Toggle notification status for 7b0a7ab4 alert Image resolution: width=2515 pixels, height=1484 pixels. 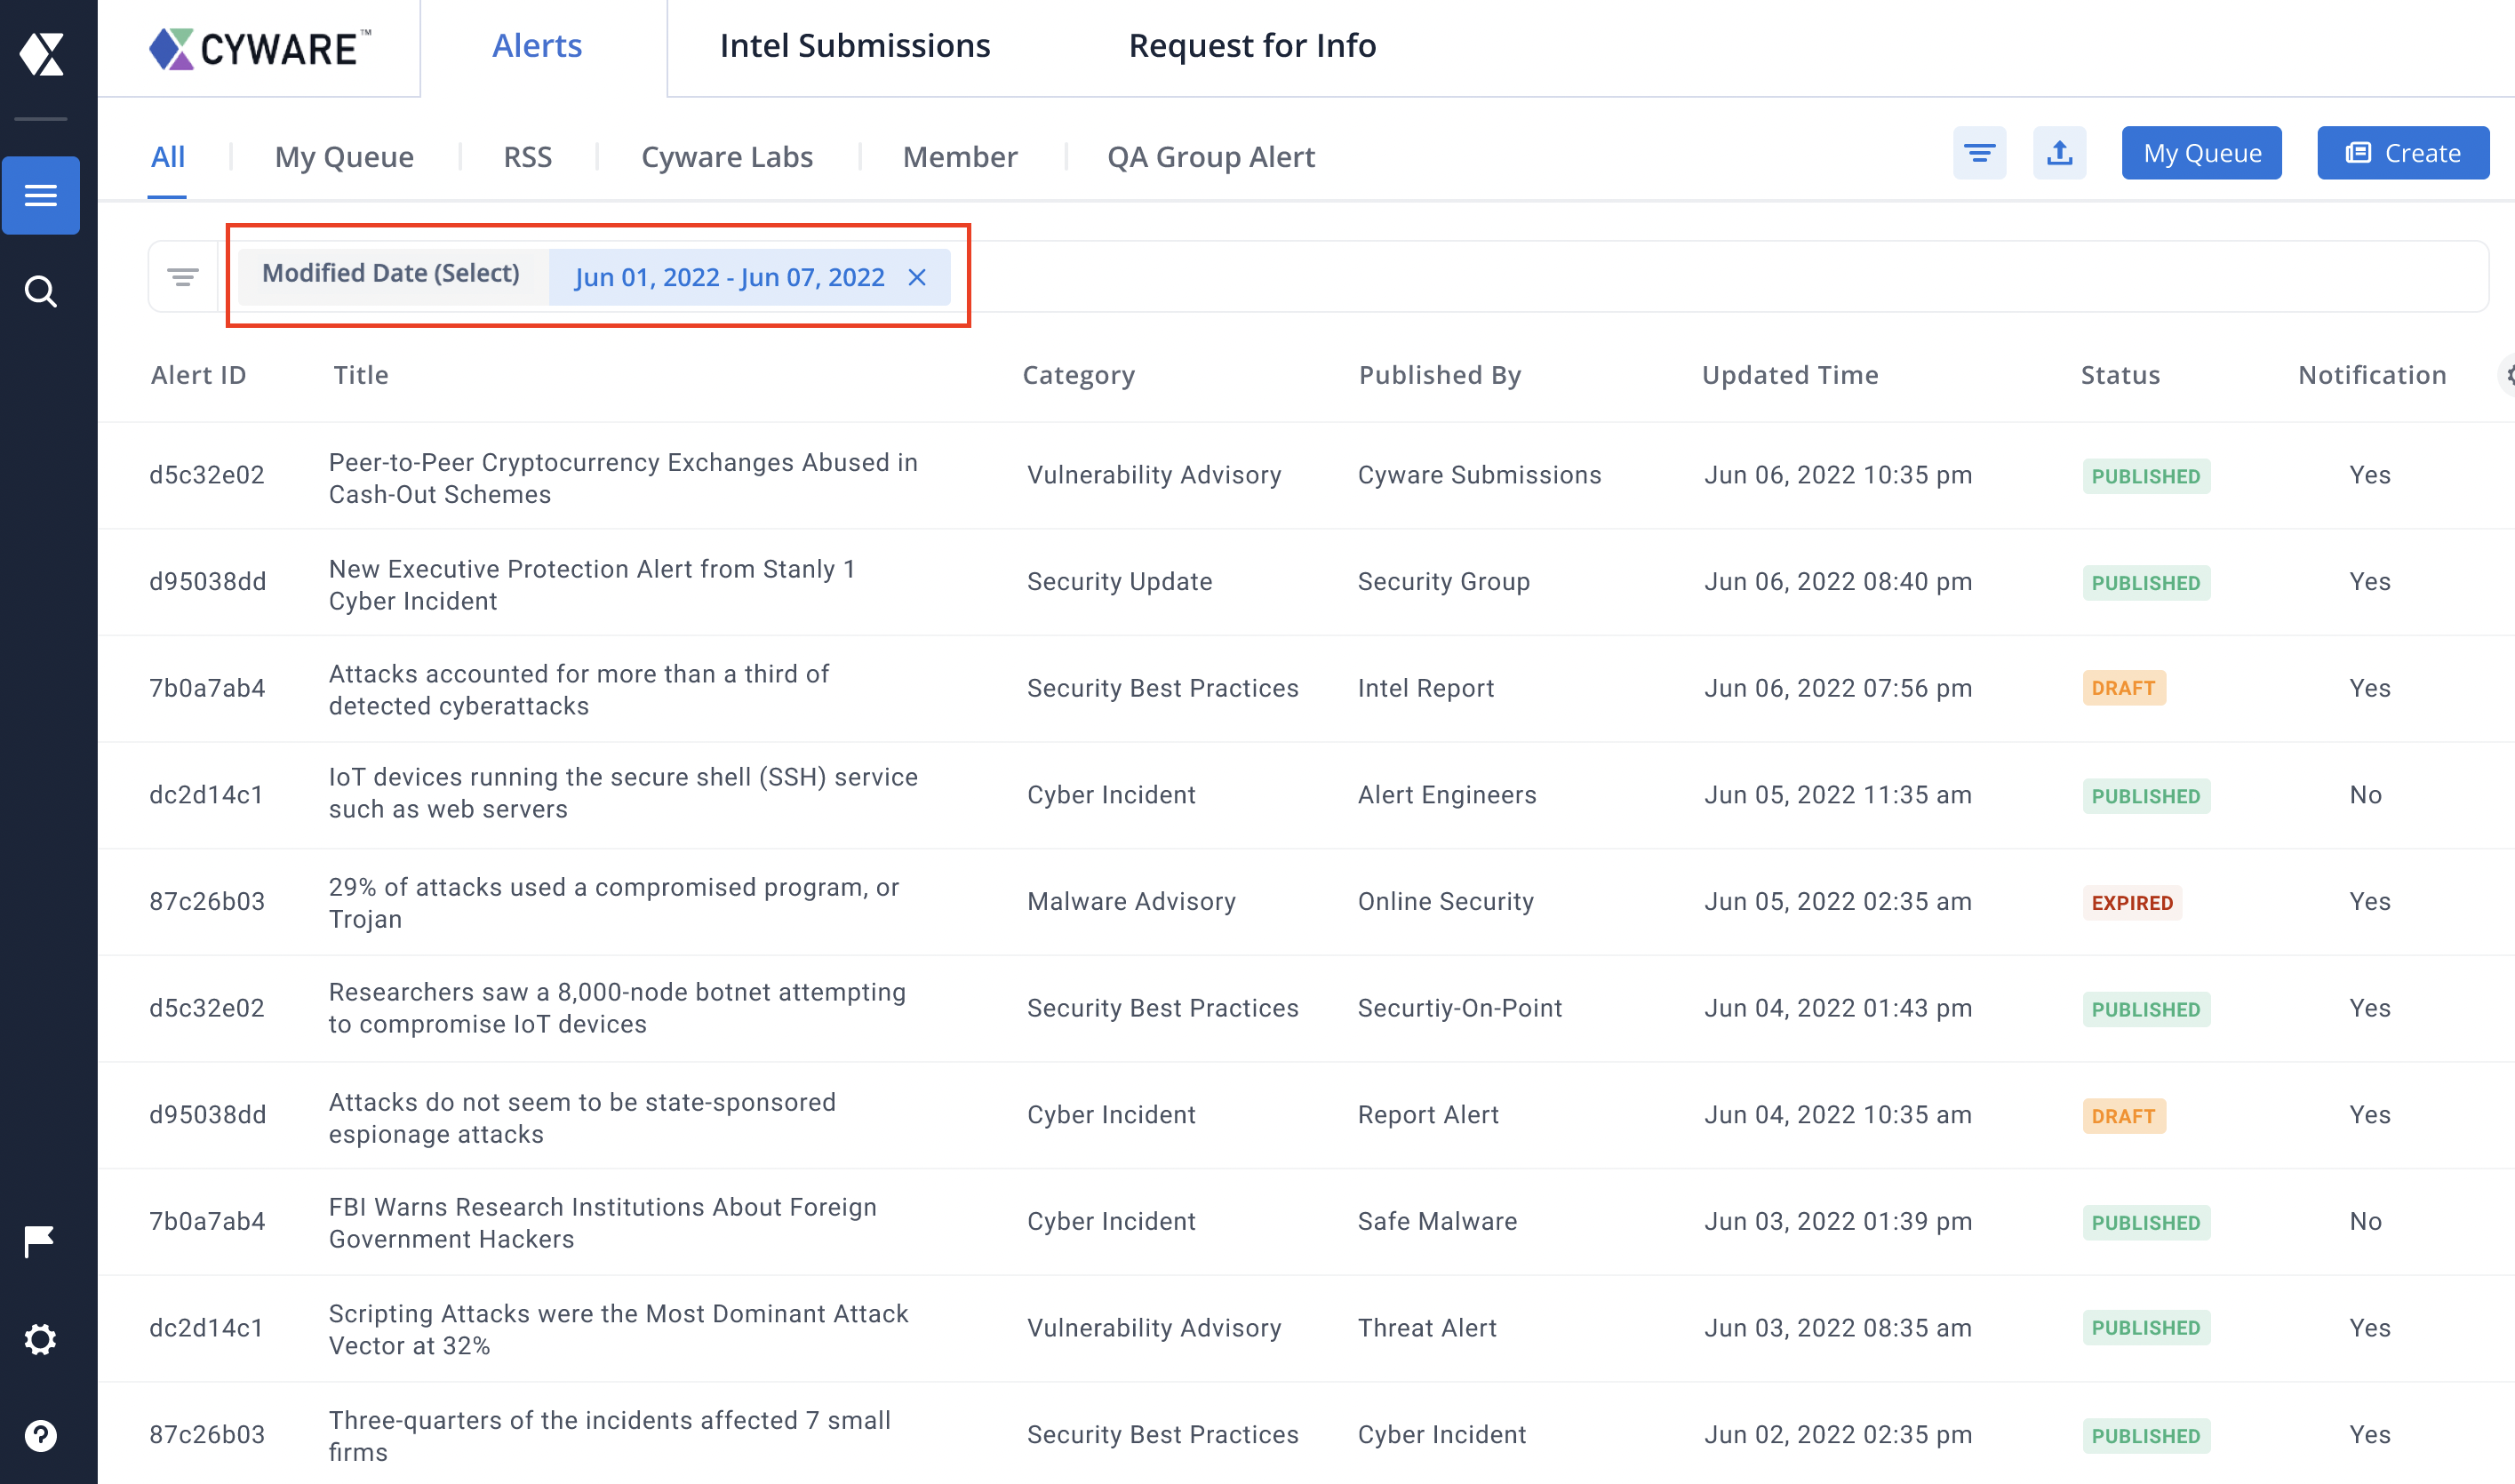pos(2367,687)
